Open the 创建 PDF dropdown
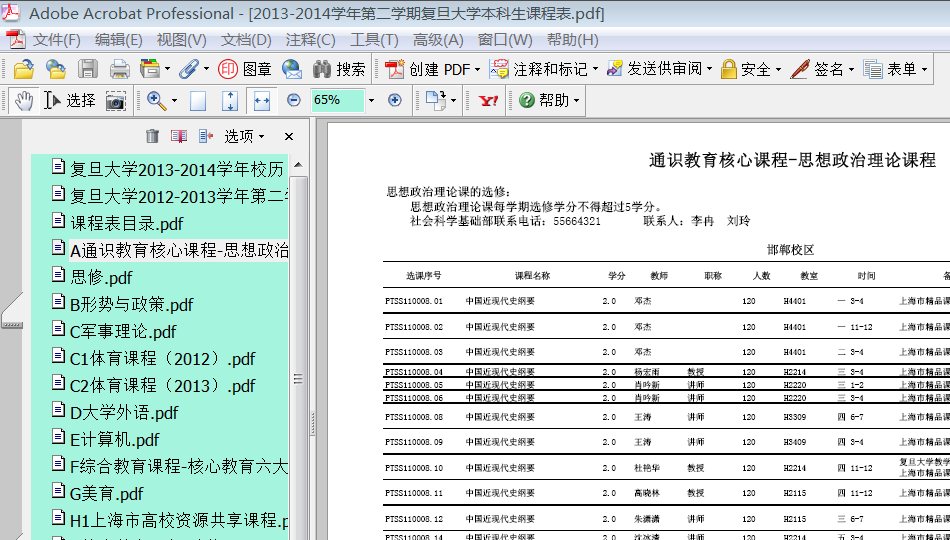Screen dimensions: 950x540 pyautogui.click(x=433, y=69)
